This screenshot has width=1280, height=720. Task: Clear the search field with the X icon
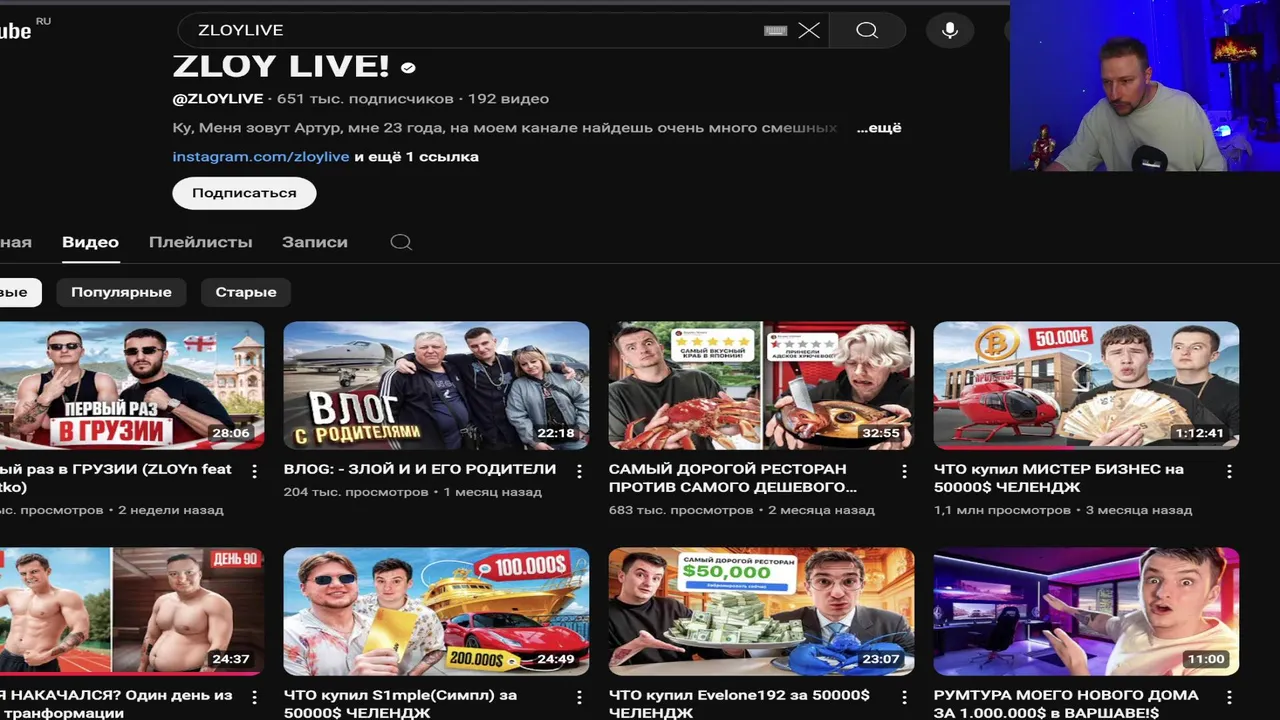click(809, 30)
